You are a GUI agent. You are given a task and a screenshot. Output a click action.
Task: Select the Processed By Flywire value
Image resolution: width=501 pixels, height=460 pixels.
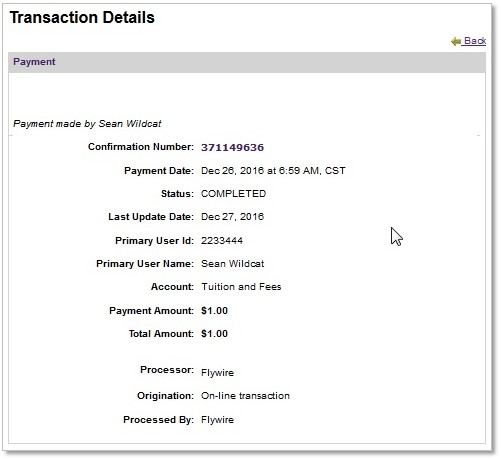(x=217, y=420)
